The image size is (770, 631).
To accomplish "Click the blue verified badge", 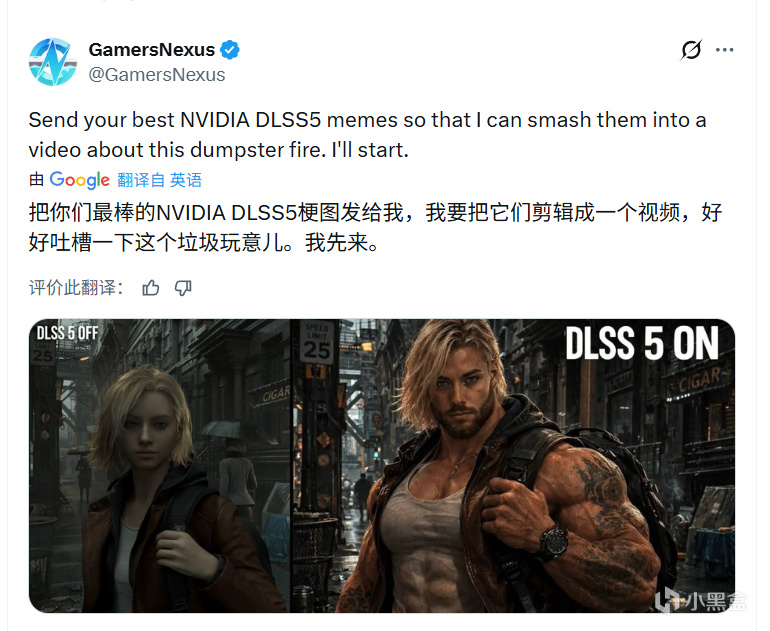I will pos(229,50).
